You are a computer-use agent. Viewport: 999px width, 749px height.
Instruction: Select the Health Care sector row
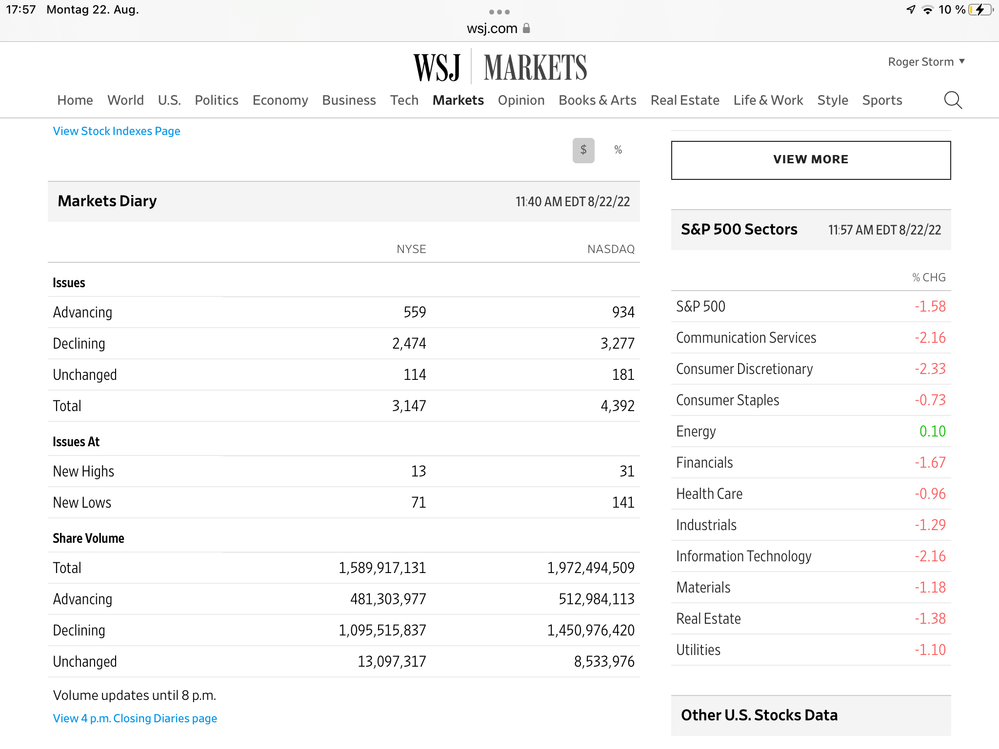[x=810, y=494]
